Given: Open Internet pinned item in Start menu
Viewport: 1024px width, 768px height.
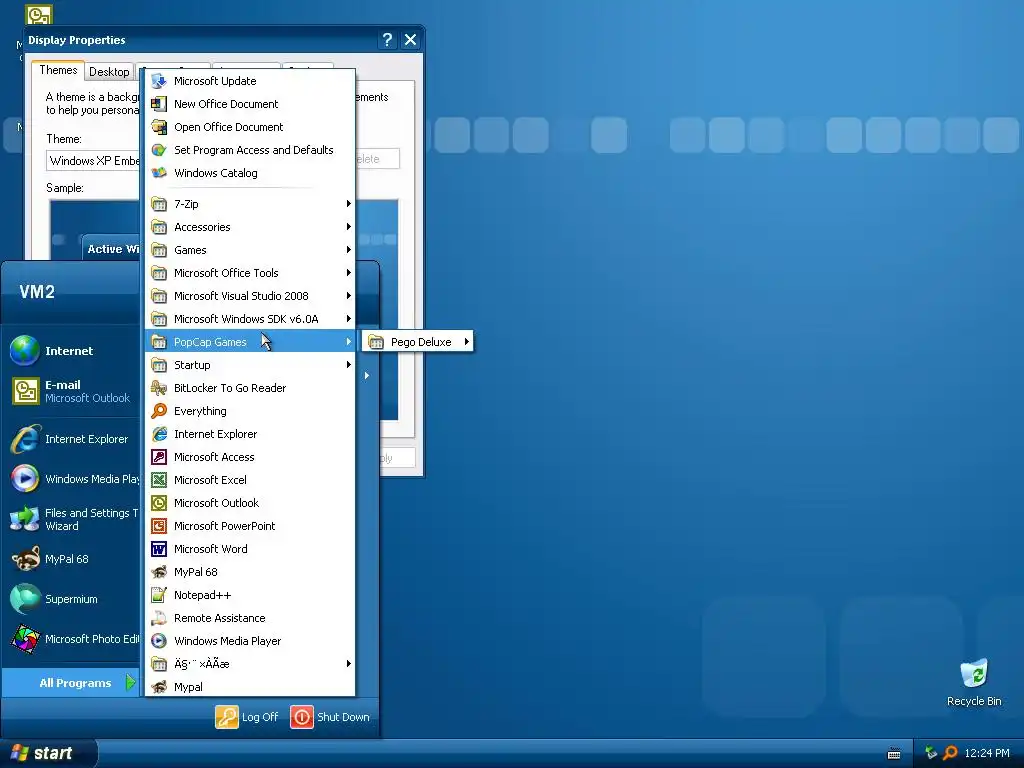Looking at the screenshot, I should pyautogui.click(x=73, y=351).
